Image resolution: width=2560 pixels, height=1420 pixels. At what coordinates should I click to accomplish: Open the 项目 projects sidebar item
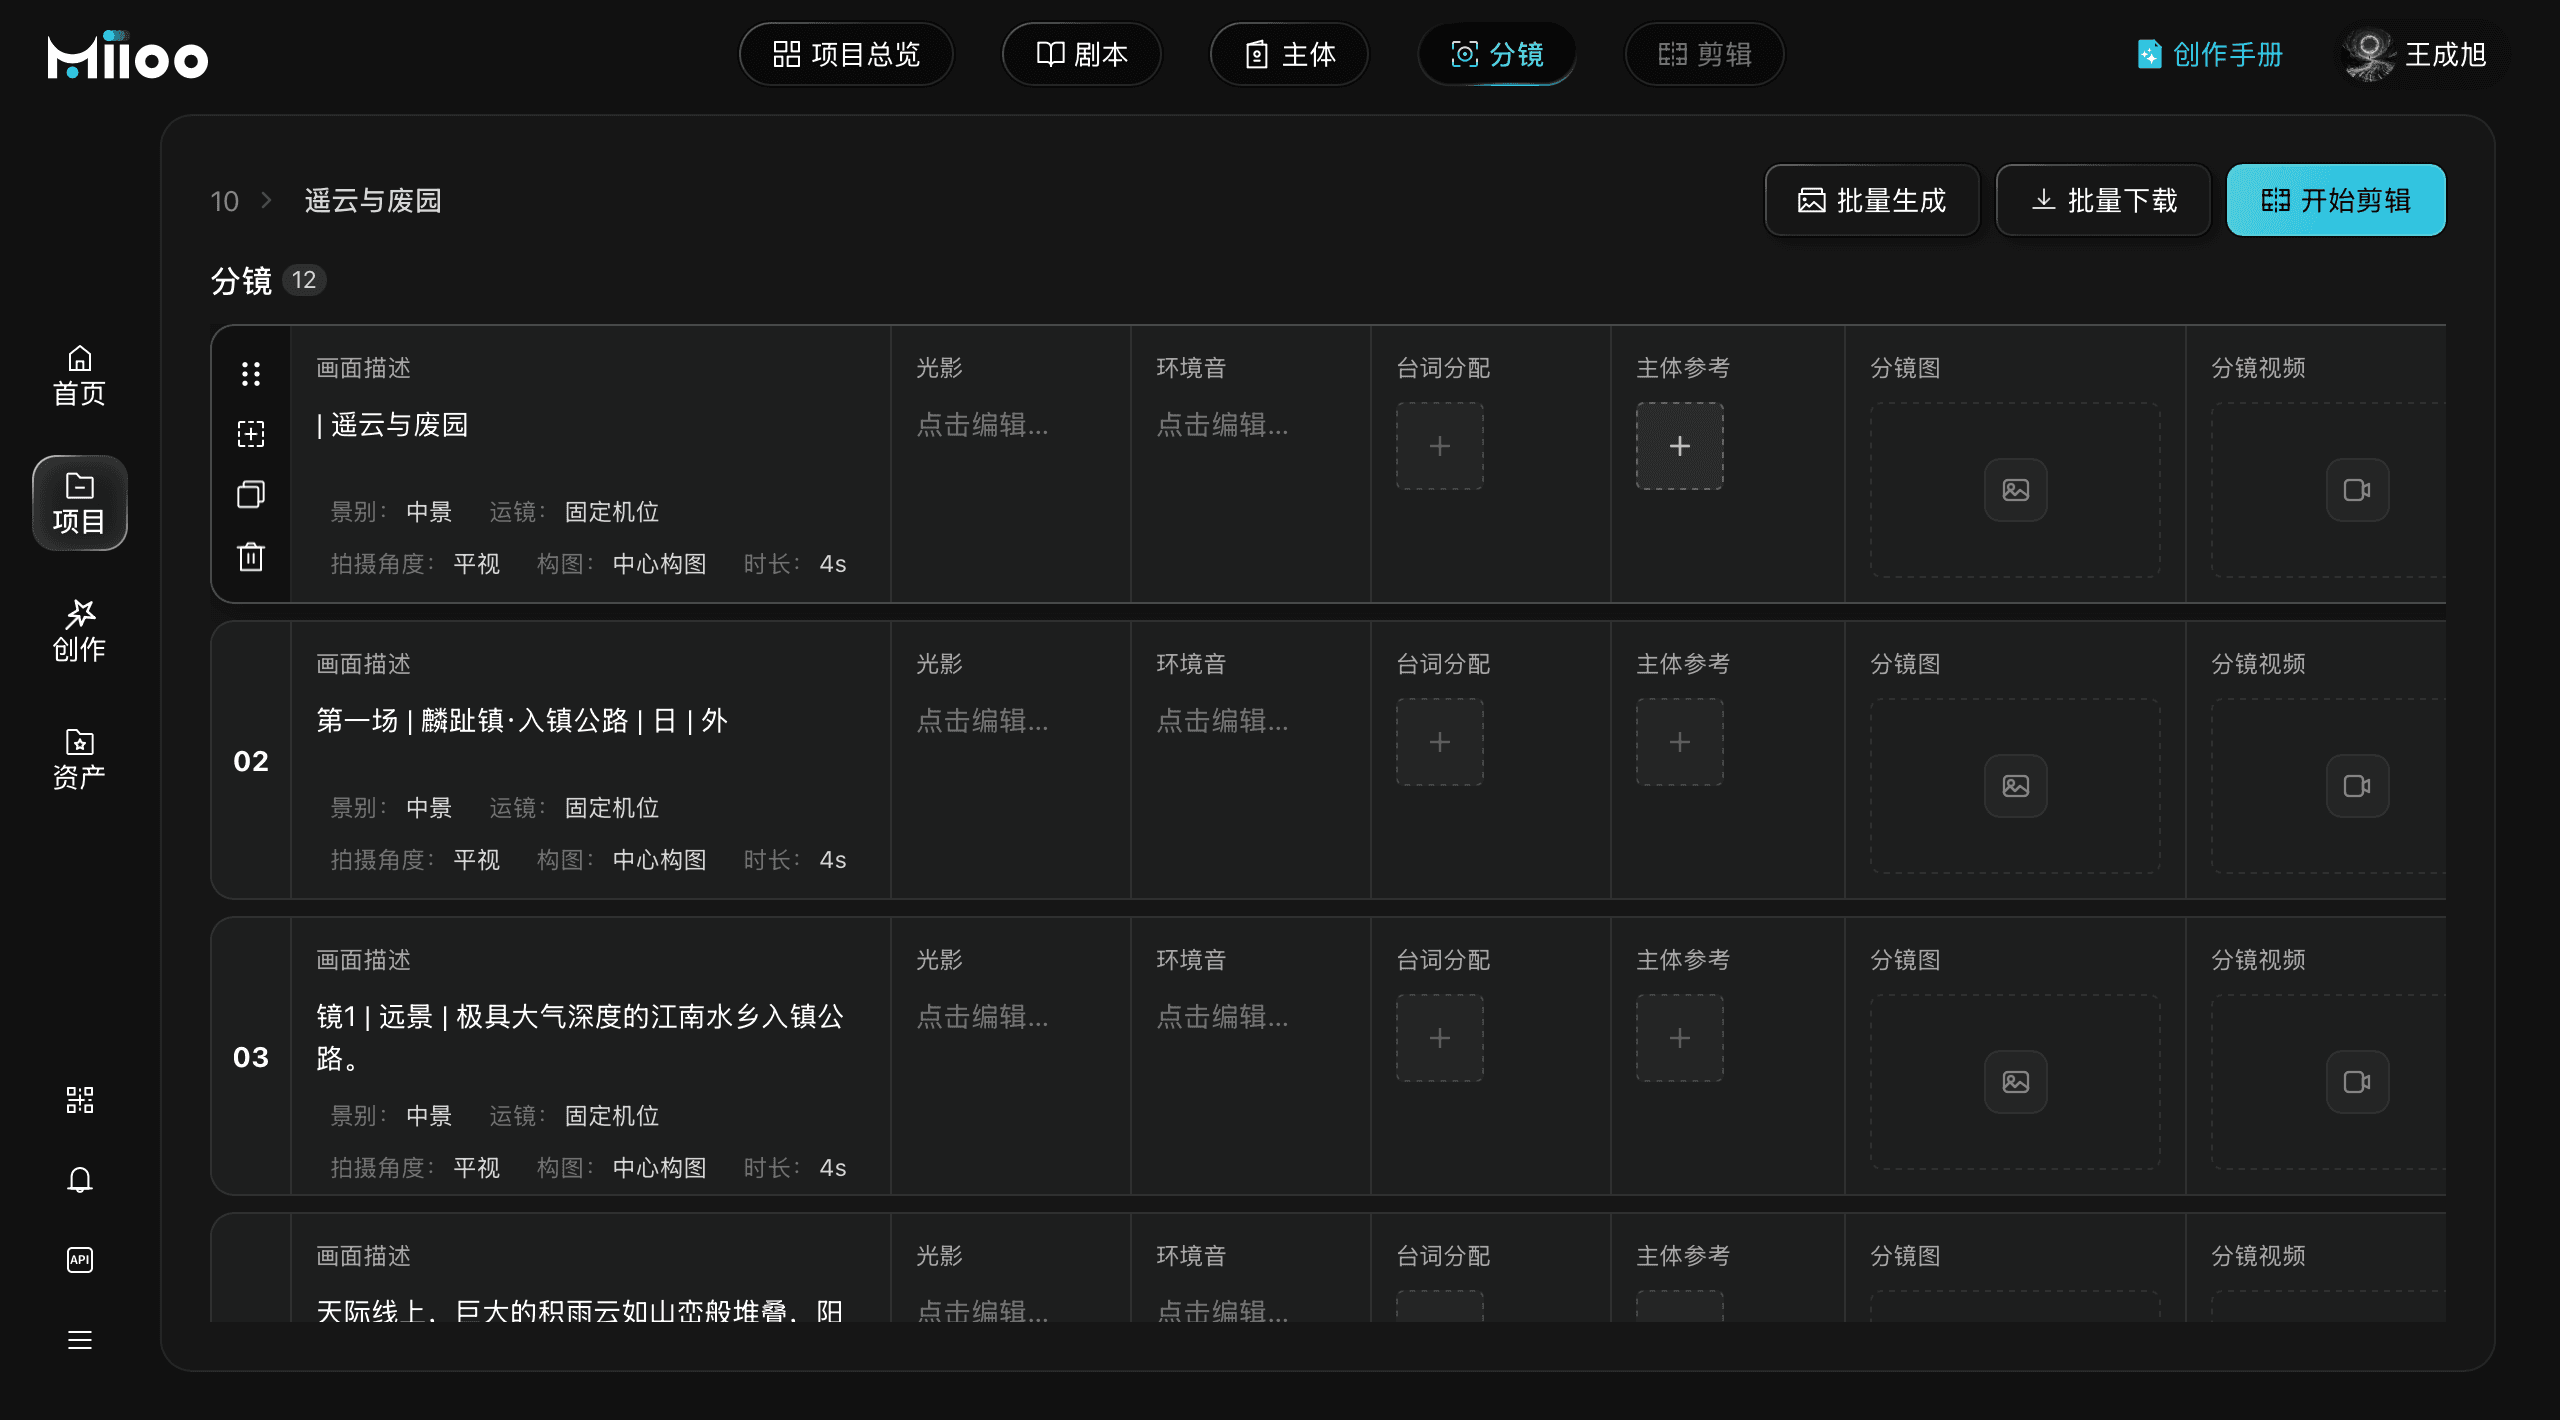click(80, 503)
